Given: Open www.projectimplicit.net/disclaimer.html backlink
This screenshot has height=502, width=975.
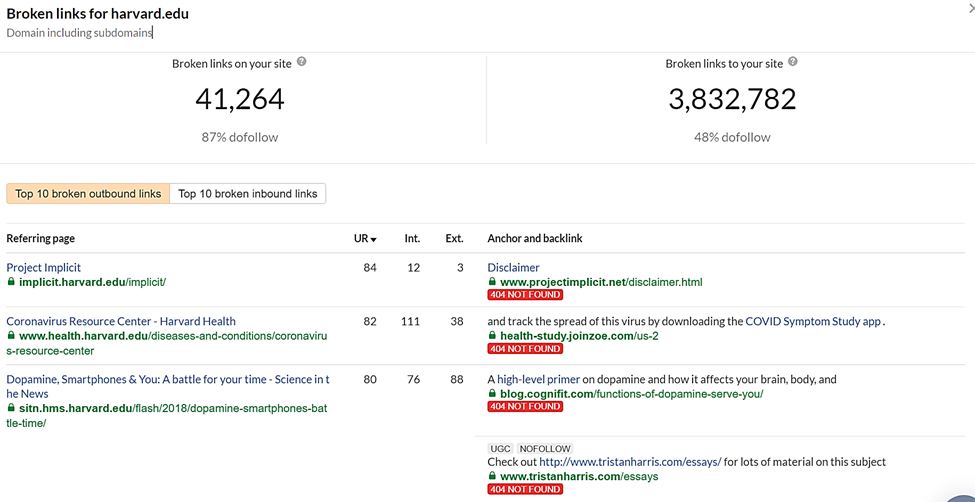Looking at the screenshot, I should pyautogui.click(x=601, y=282).
